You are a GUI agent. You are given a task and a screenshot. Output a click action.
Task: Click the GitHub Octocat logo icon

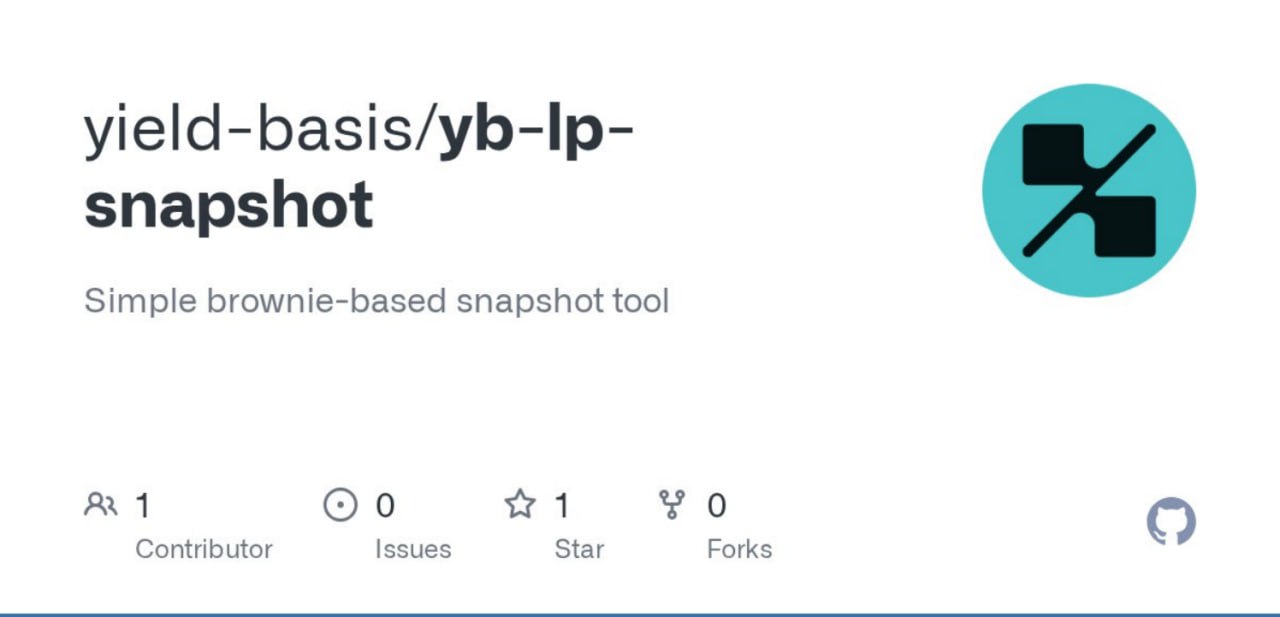tap(1171, 522)
